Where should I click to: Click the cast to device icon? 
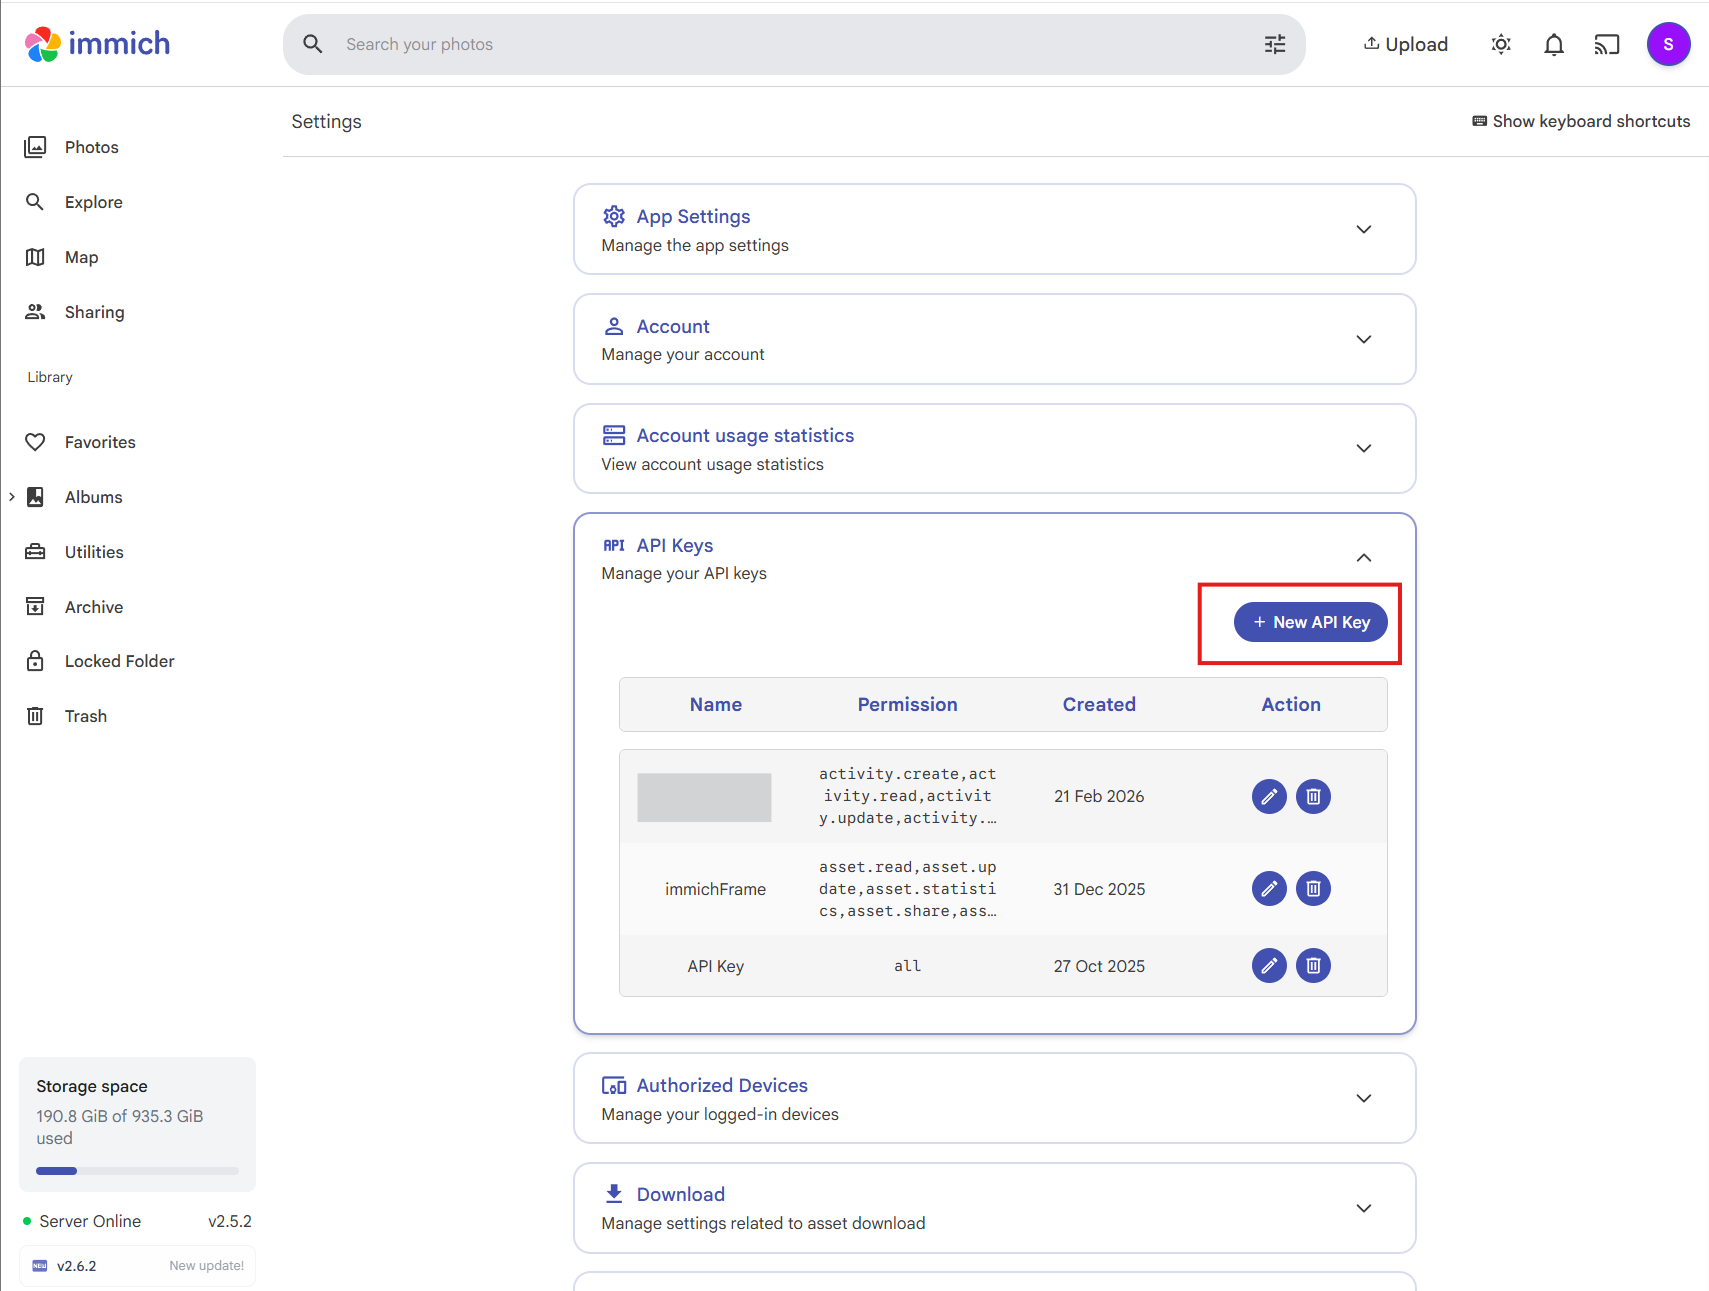tap(1606, 44)
